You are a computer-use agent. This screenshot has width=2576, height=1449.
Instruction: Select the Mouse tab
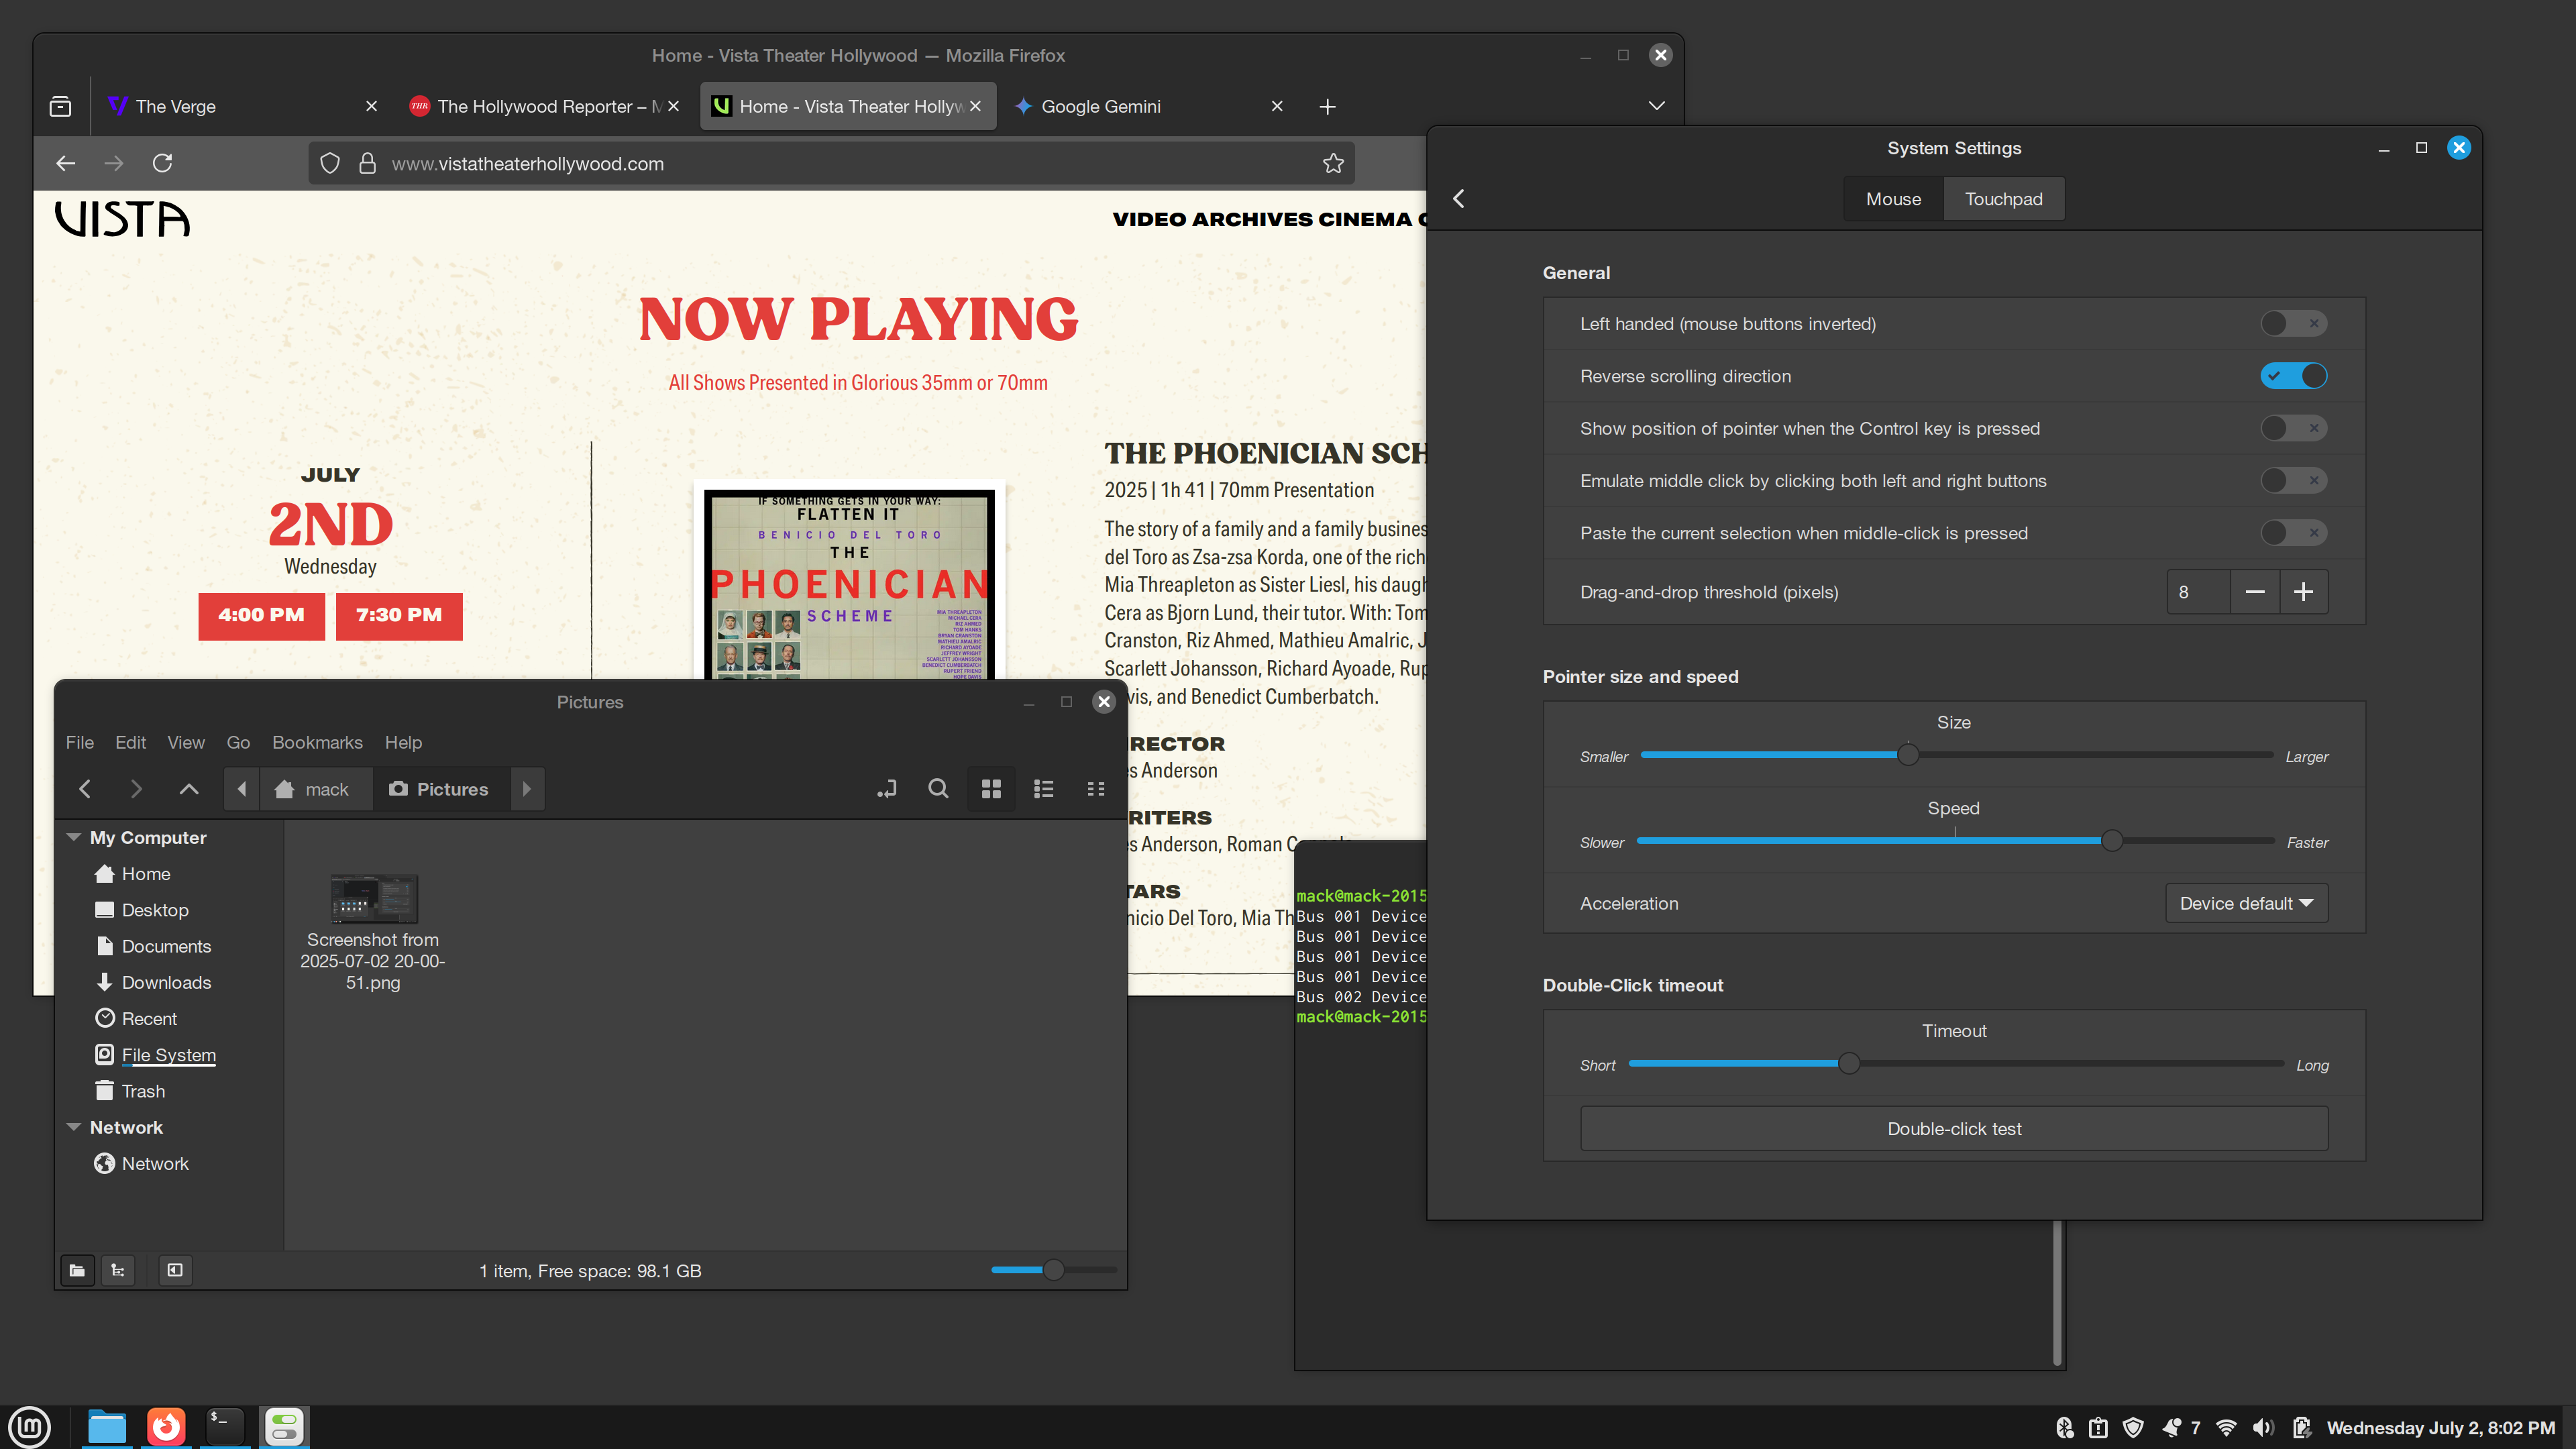[1893, 199]
